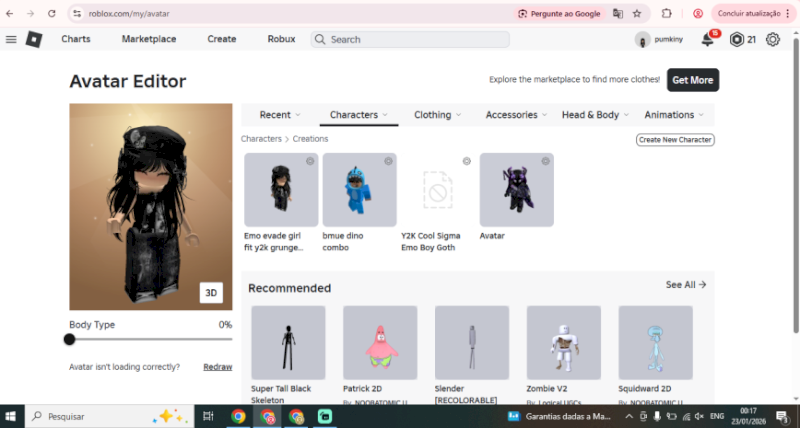Open Super Tall Black Skeleton item
Screen dimensions: 800x428
(288, 343)
